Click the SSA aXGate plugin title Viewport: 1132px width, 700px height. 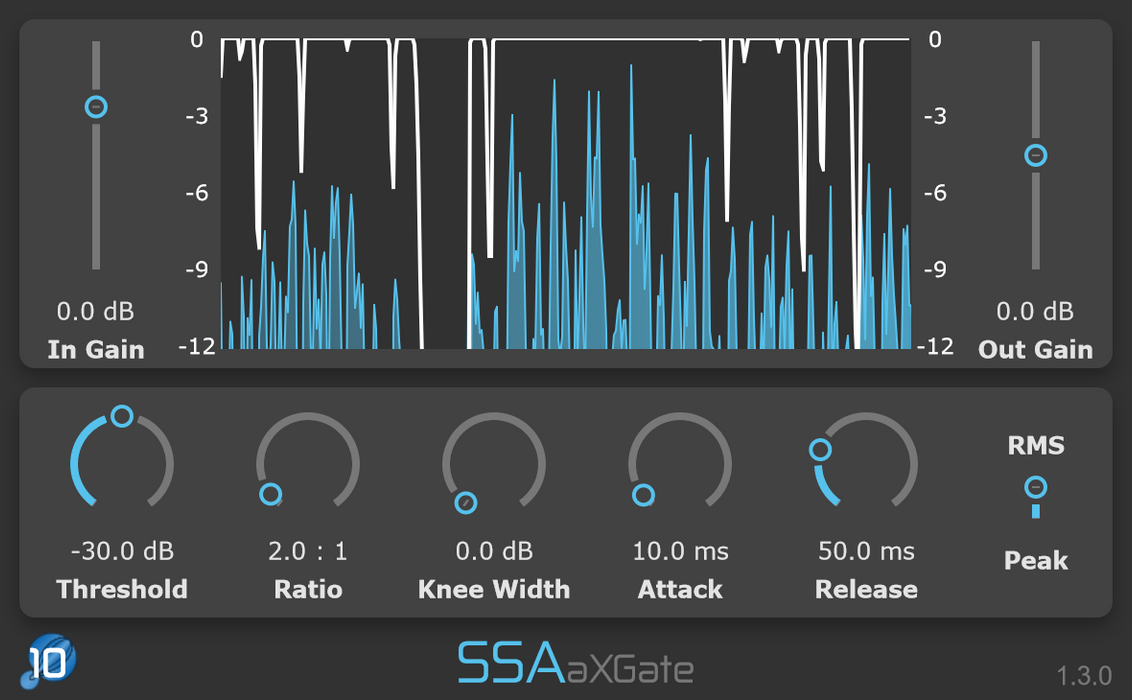tap(575, 663)
